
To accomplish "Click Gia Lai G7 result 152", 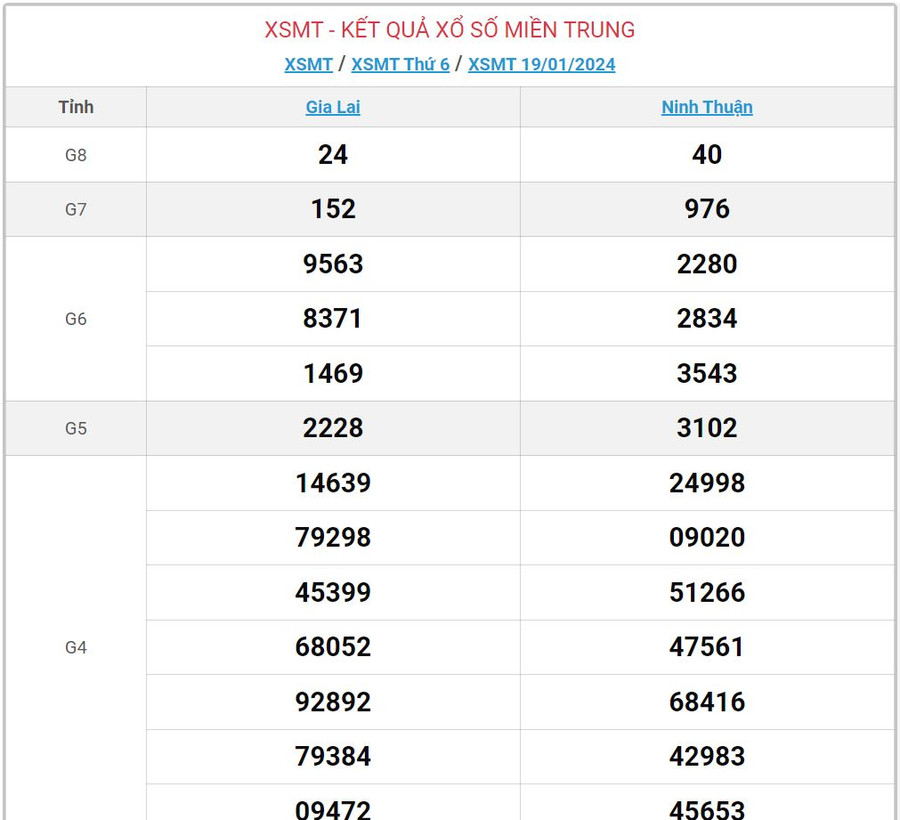I will point(333,209).
